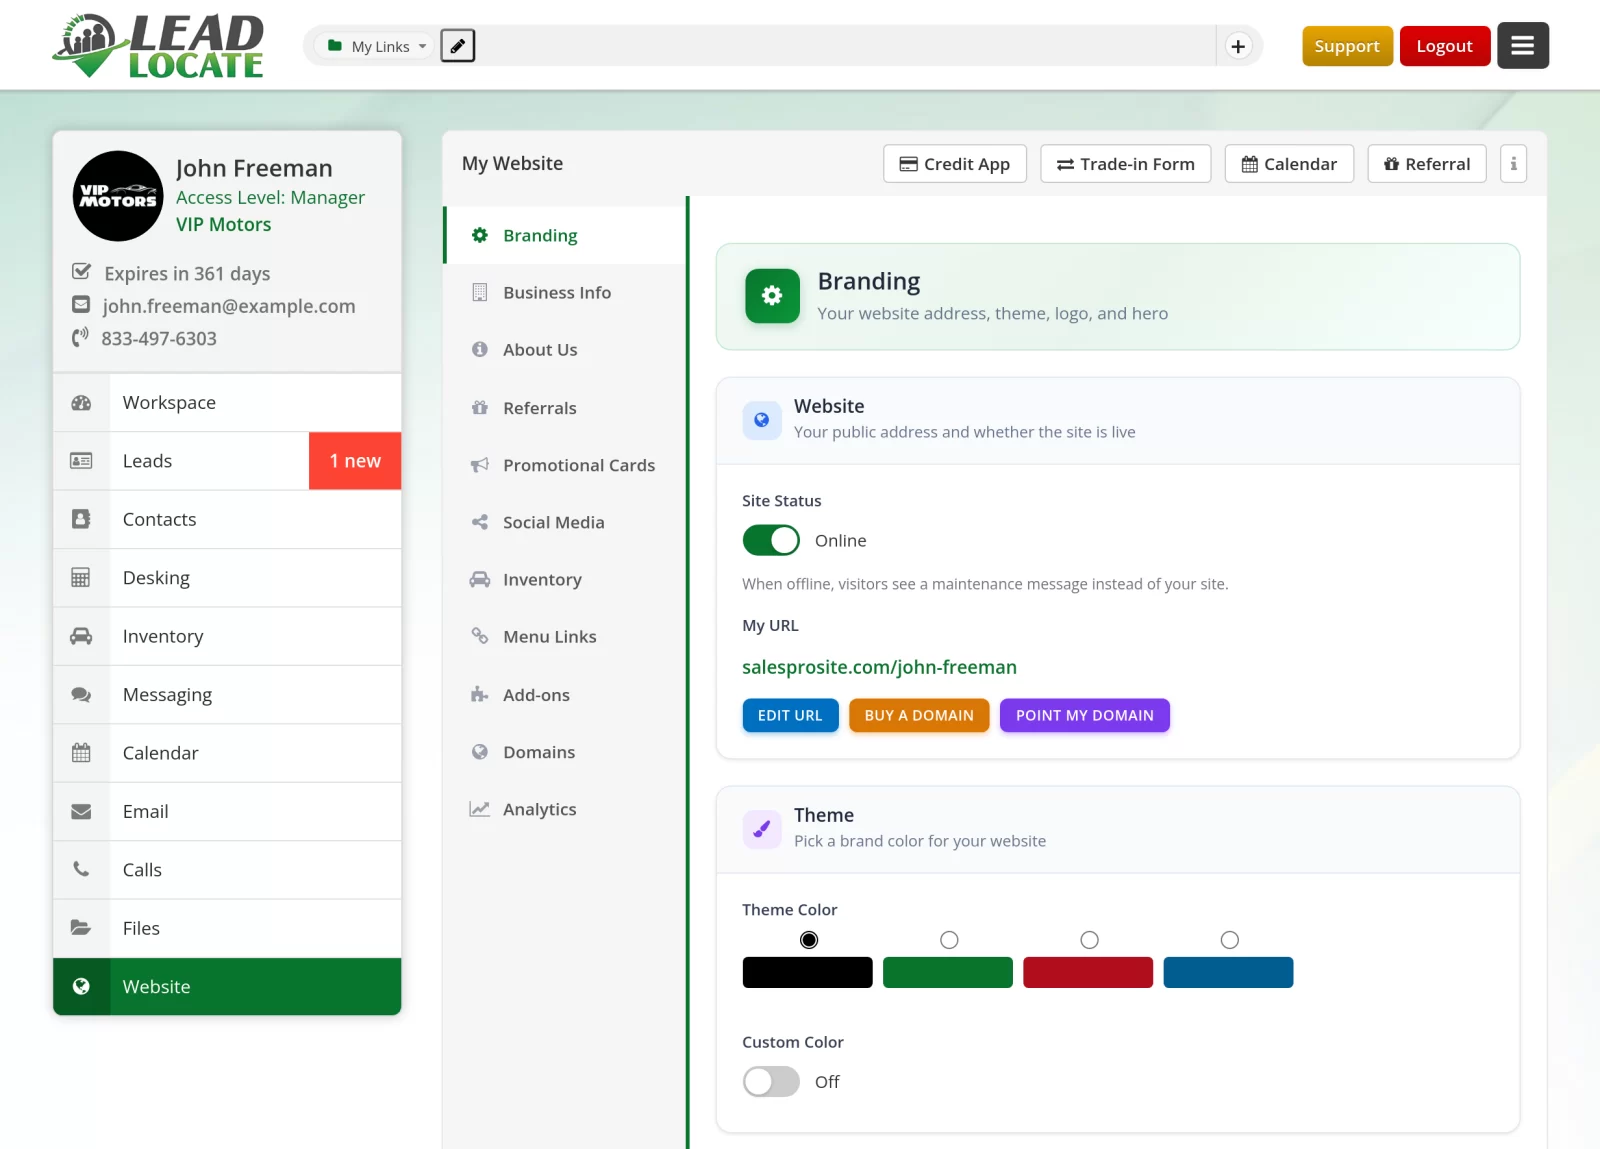
Task: Enable the Custom Color toggle
Action: pos(771,1081)
